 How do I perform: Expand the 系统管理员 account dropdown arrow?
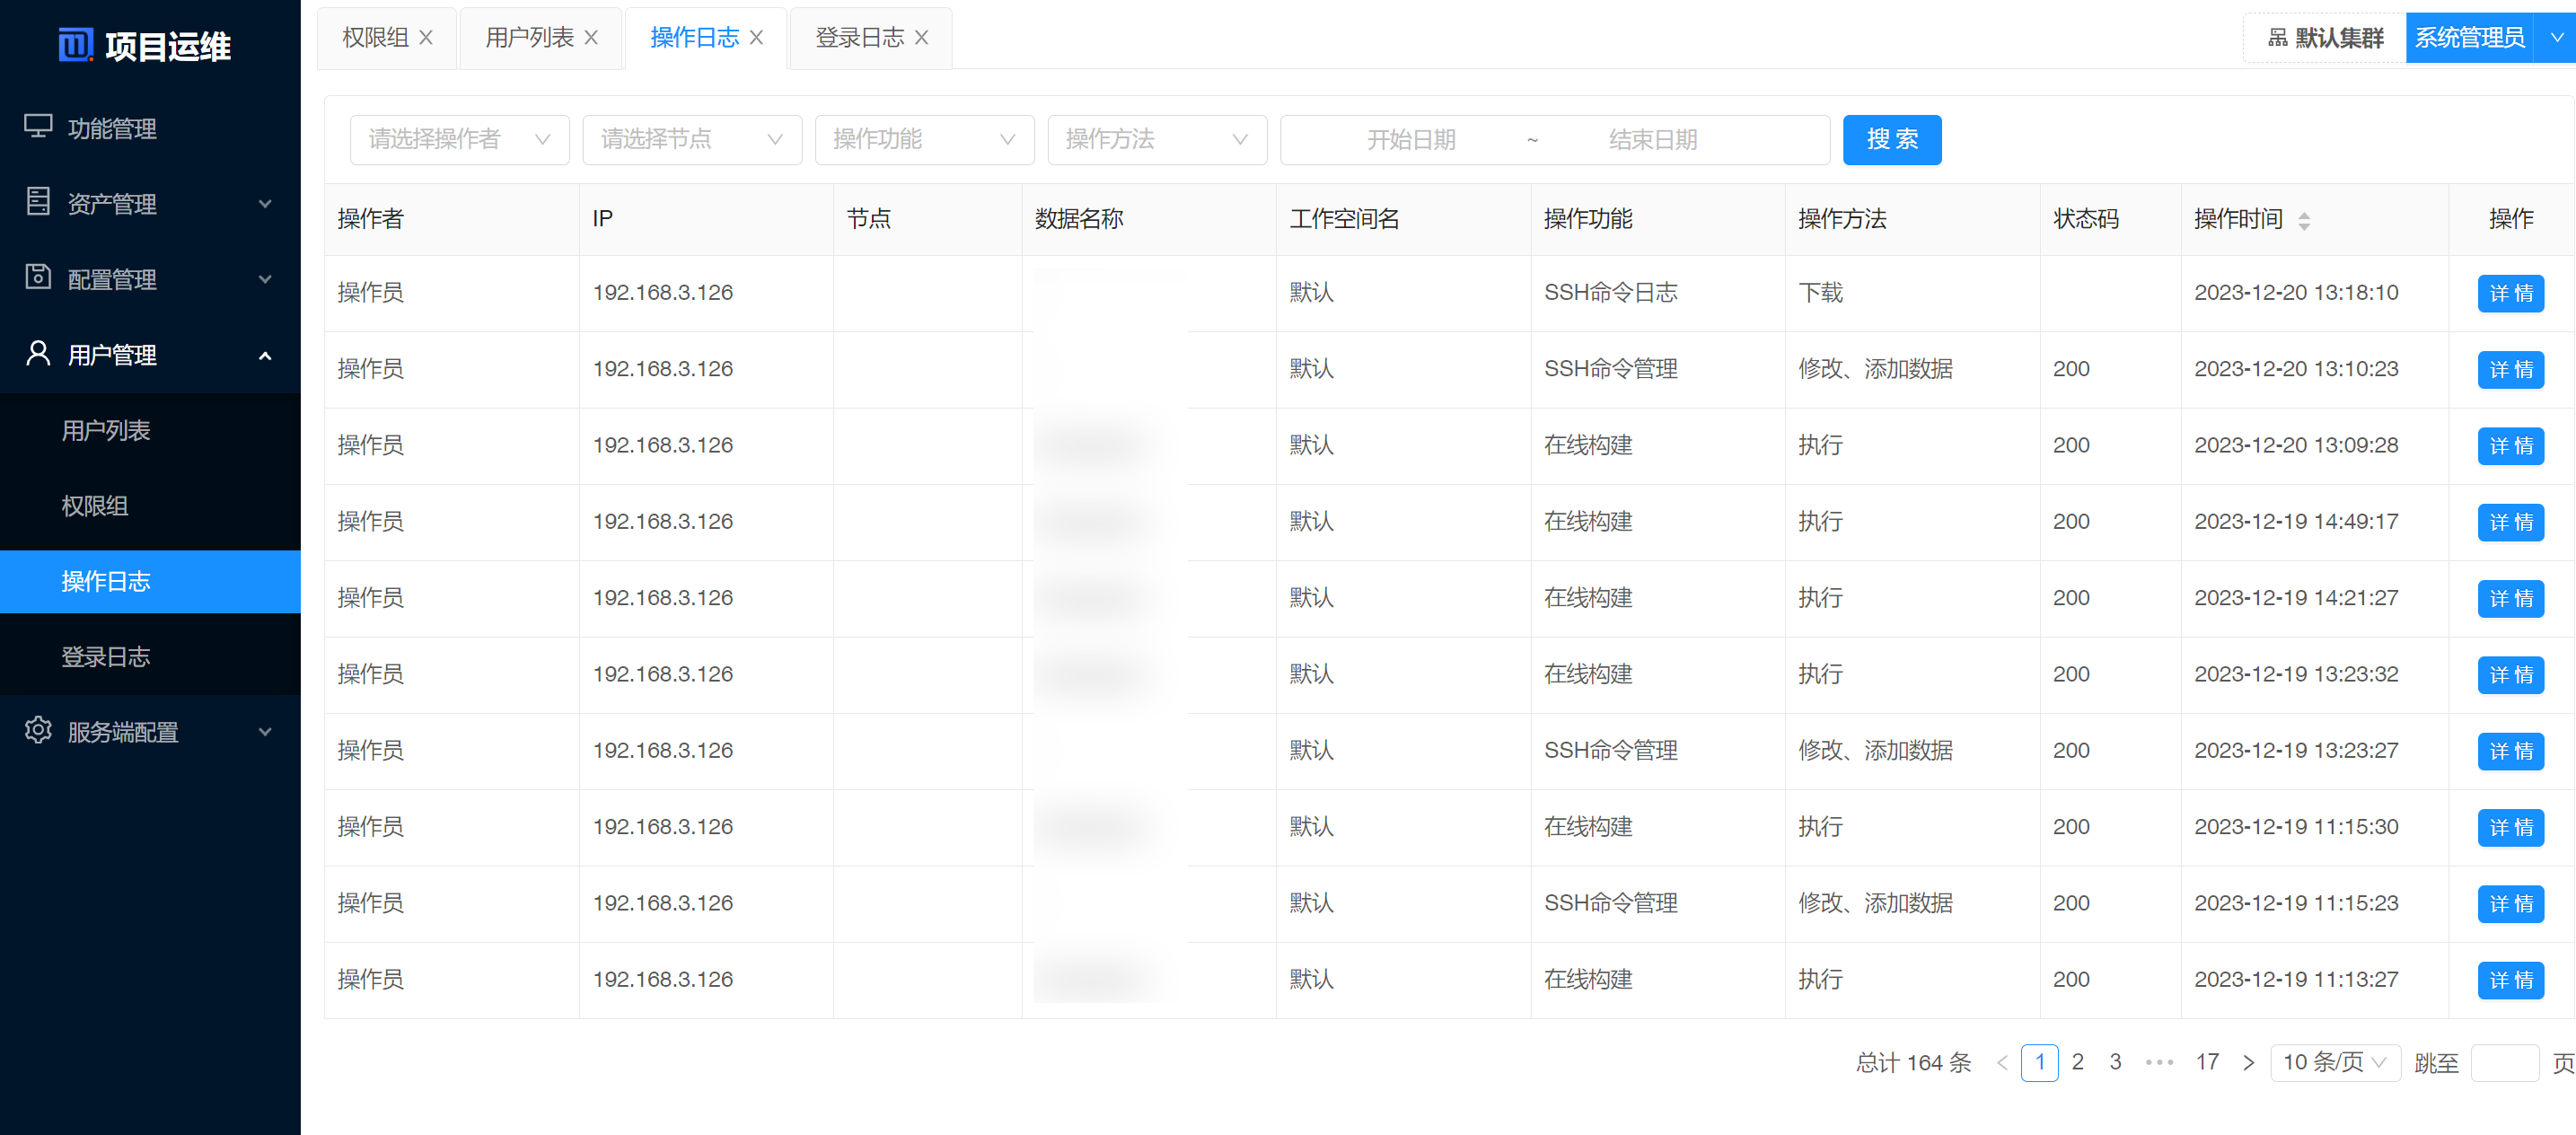tap(2556, 37)
